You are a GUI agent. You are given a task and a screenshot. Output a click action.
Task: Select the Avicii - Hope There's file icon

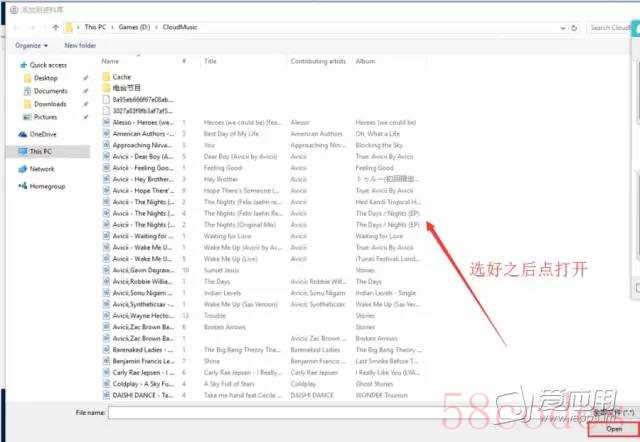[107, 191]
